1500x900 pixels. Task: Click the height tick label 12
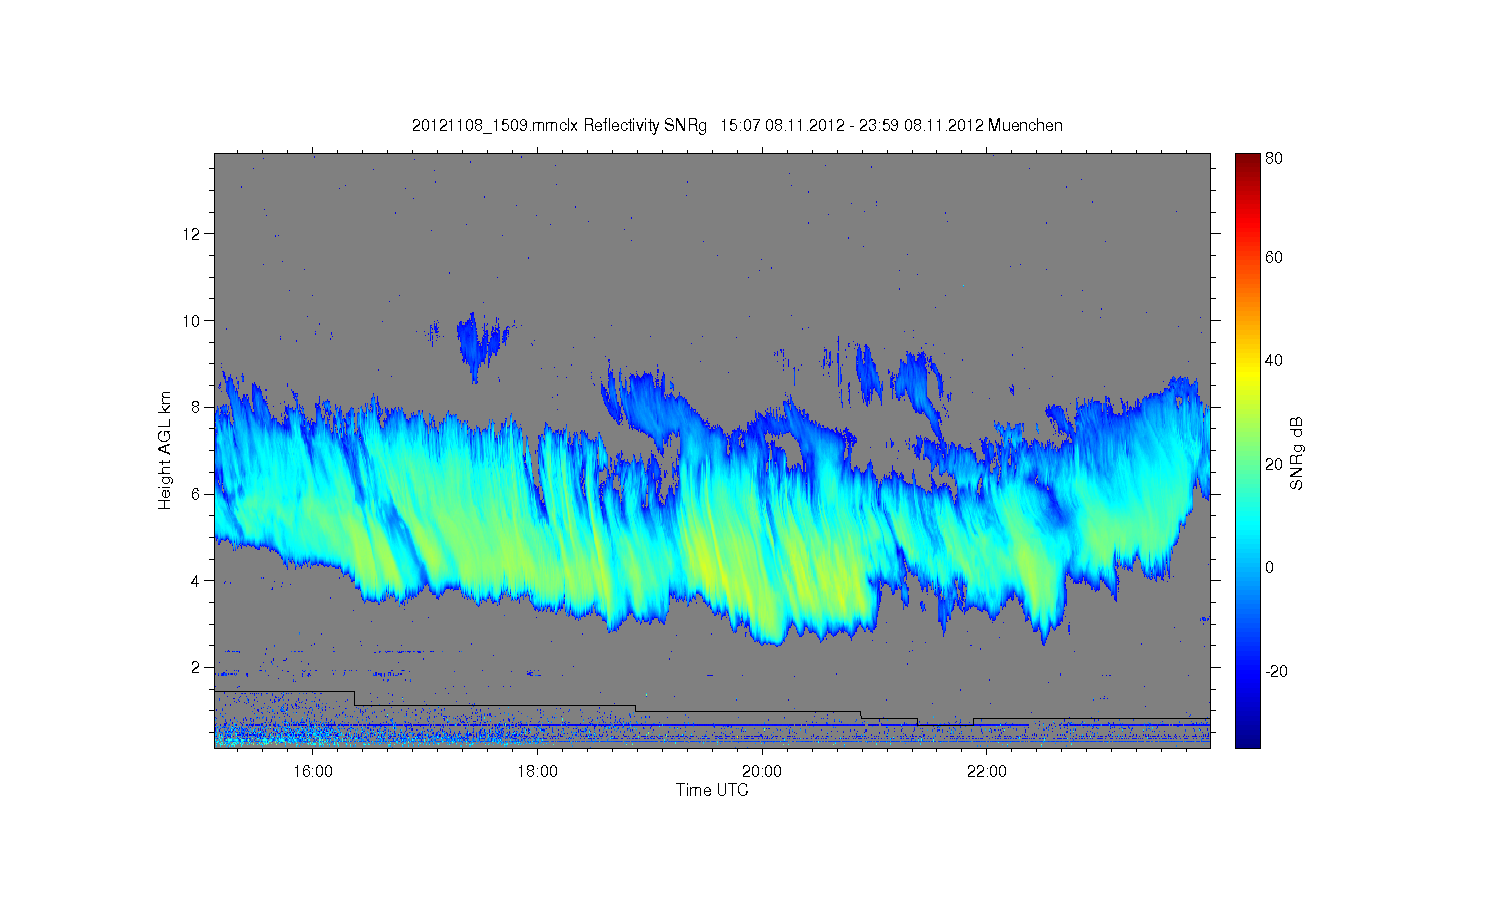click(192, 234)
